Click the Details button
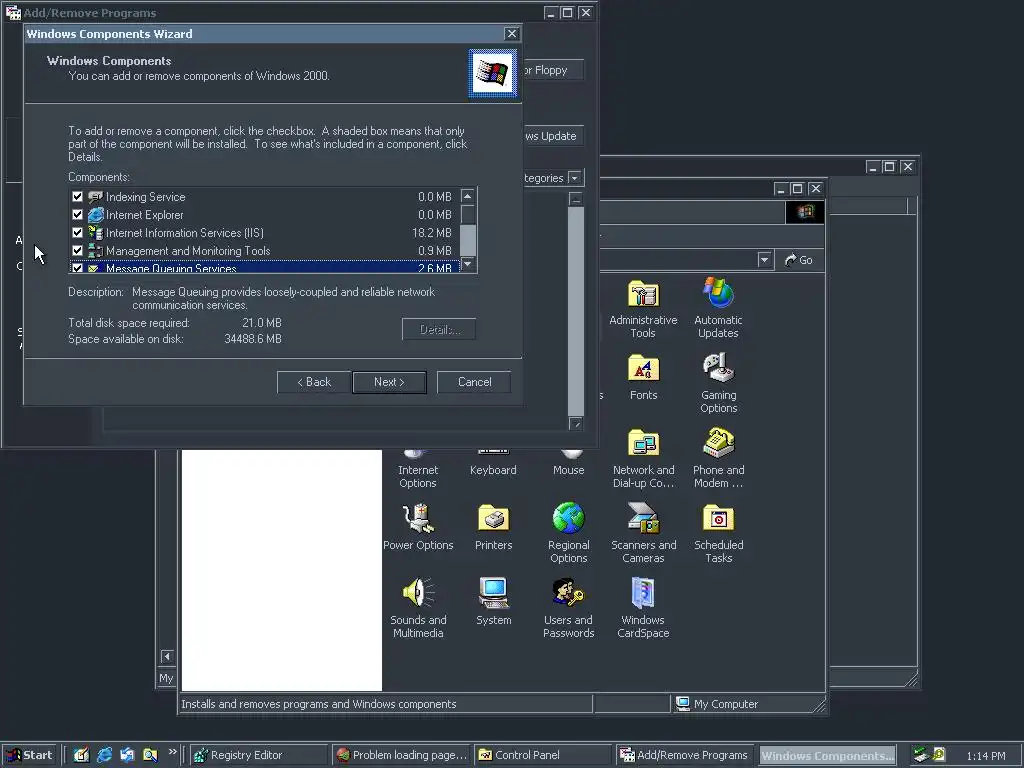The height and width of the screenshot is (768, 1024). (439, 330)
